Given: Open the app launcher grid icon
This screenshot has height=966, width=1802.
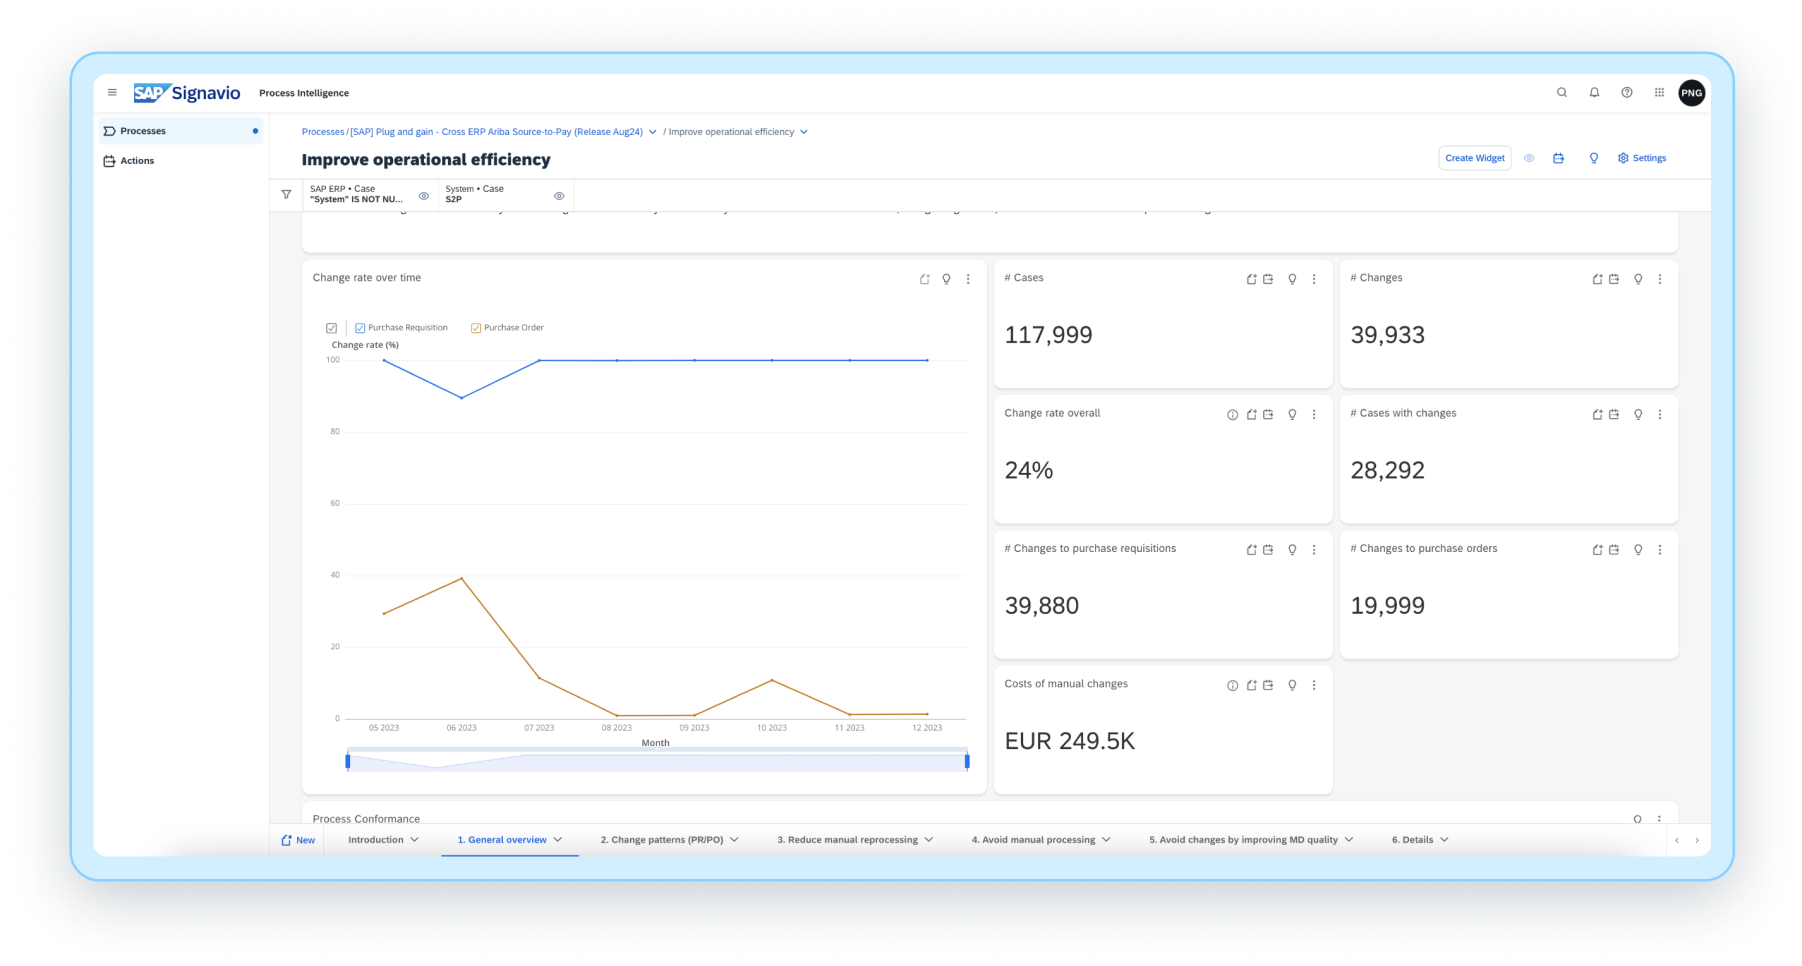Looking at the screenshot, I should coord(1659,93).
